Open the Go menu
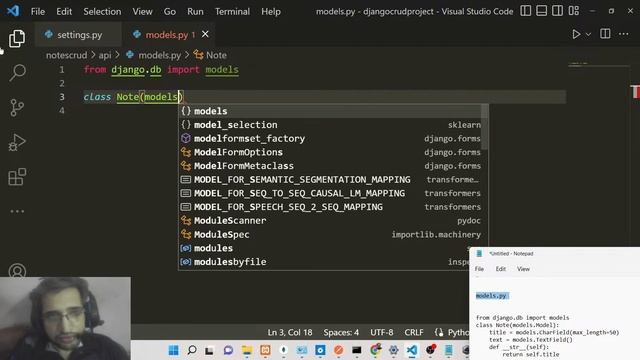Screen dimensions: 640x360 click(170, 11)
